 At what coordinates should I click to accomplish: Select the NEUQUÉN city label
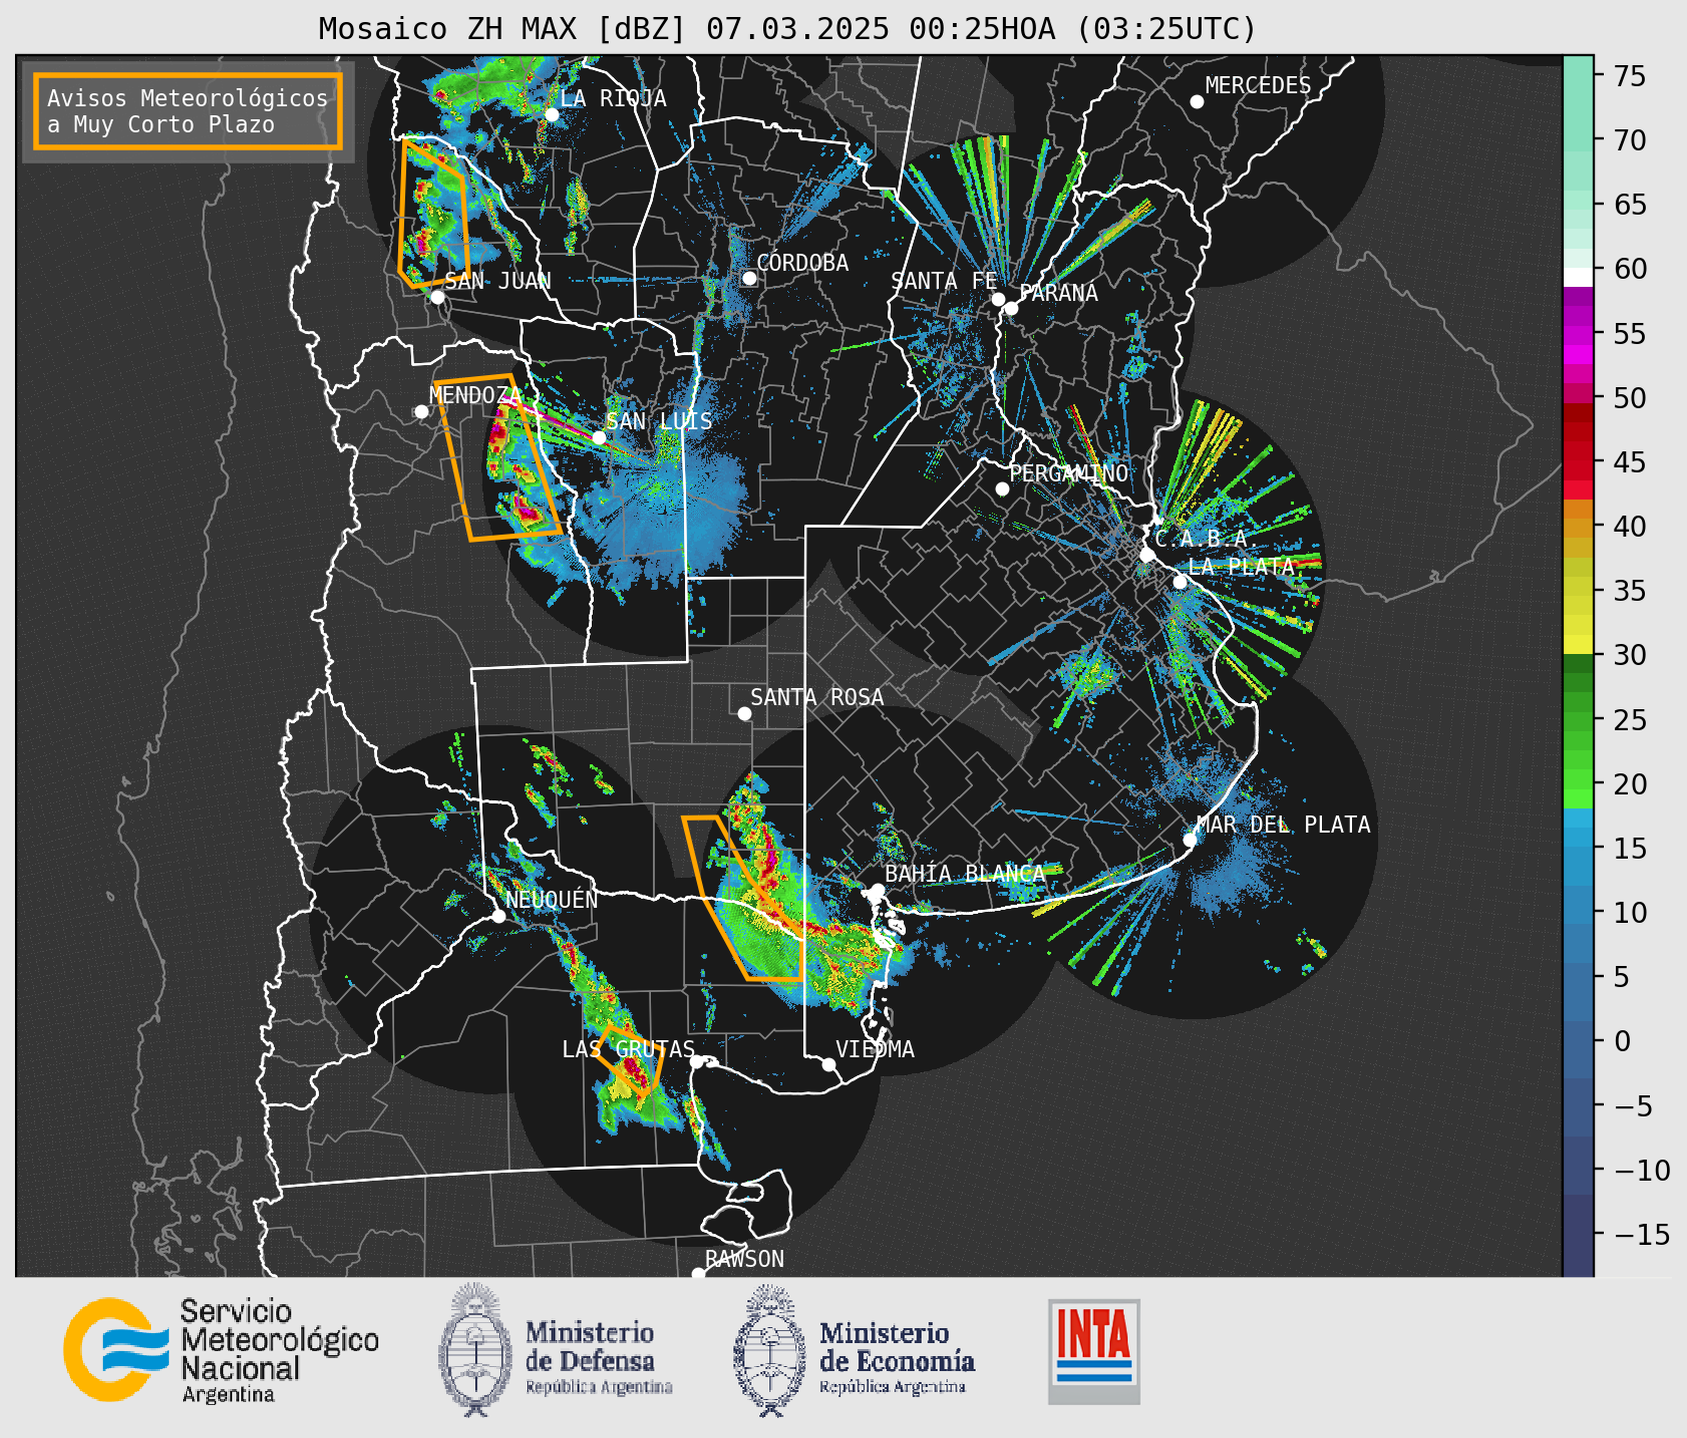[x=552, y=899]
